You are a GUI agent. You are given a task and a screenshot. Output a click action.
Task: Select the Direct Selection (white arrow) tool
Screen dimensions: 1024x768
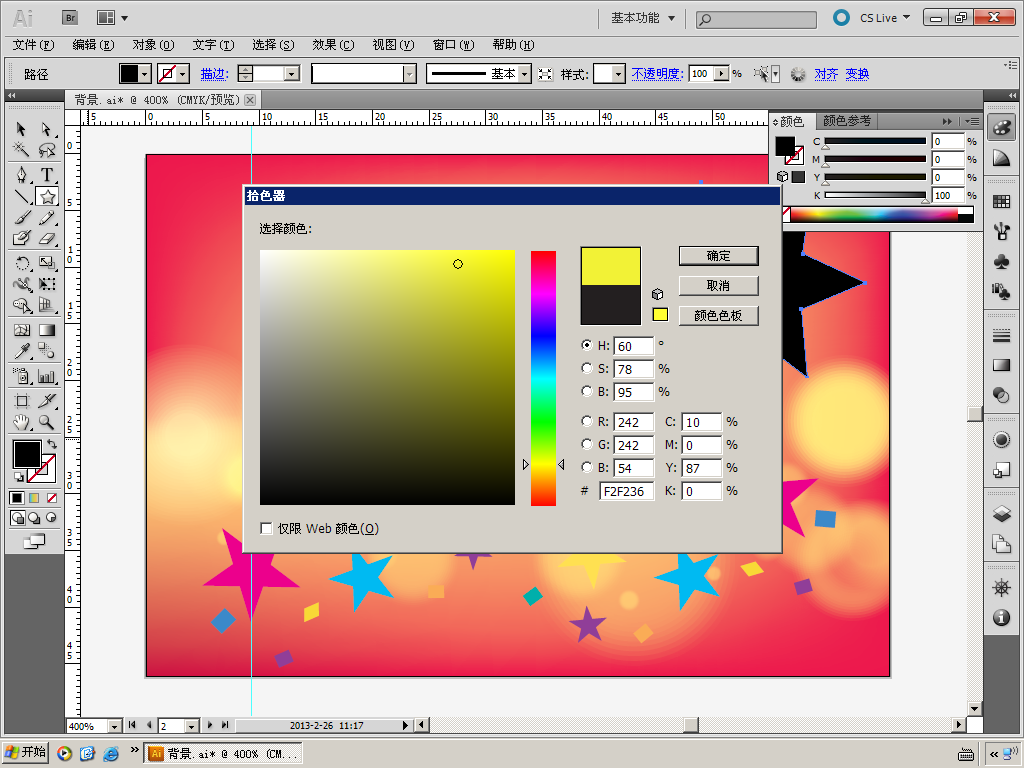click(46, 129)
